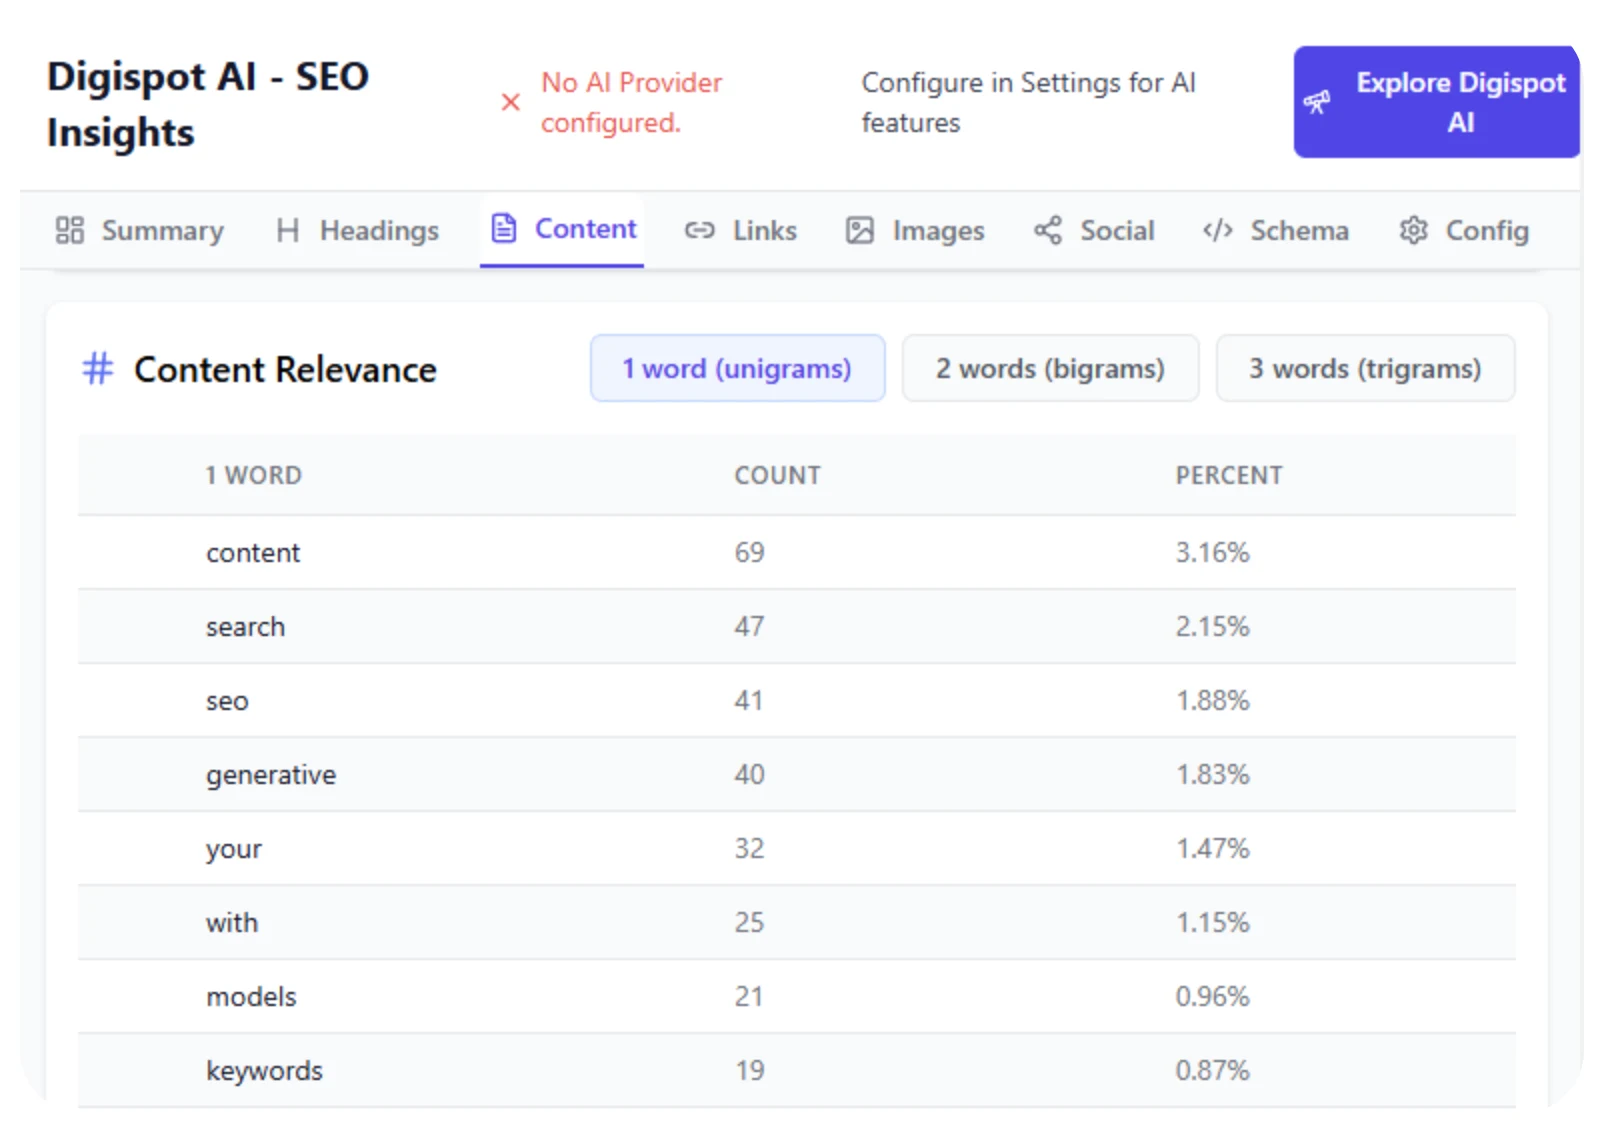Click the Images picture icon
Image resolution: width=1604 pixels, height=1134 pixels.
coord(860,231)
